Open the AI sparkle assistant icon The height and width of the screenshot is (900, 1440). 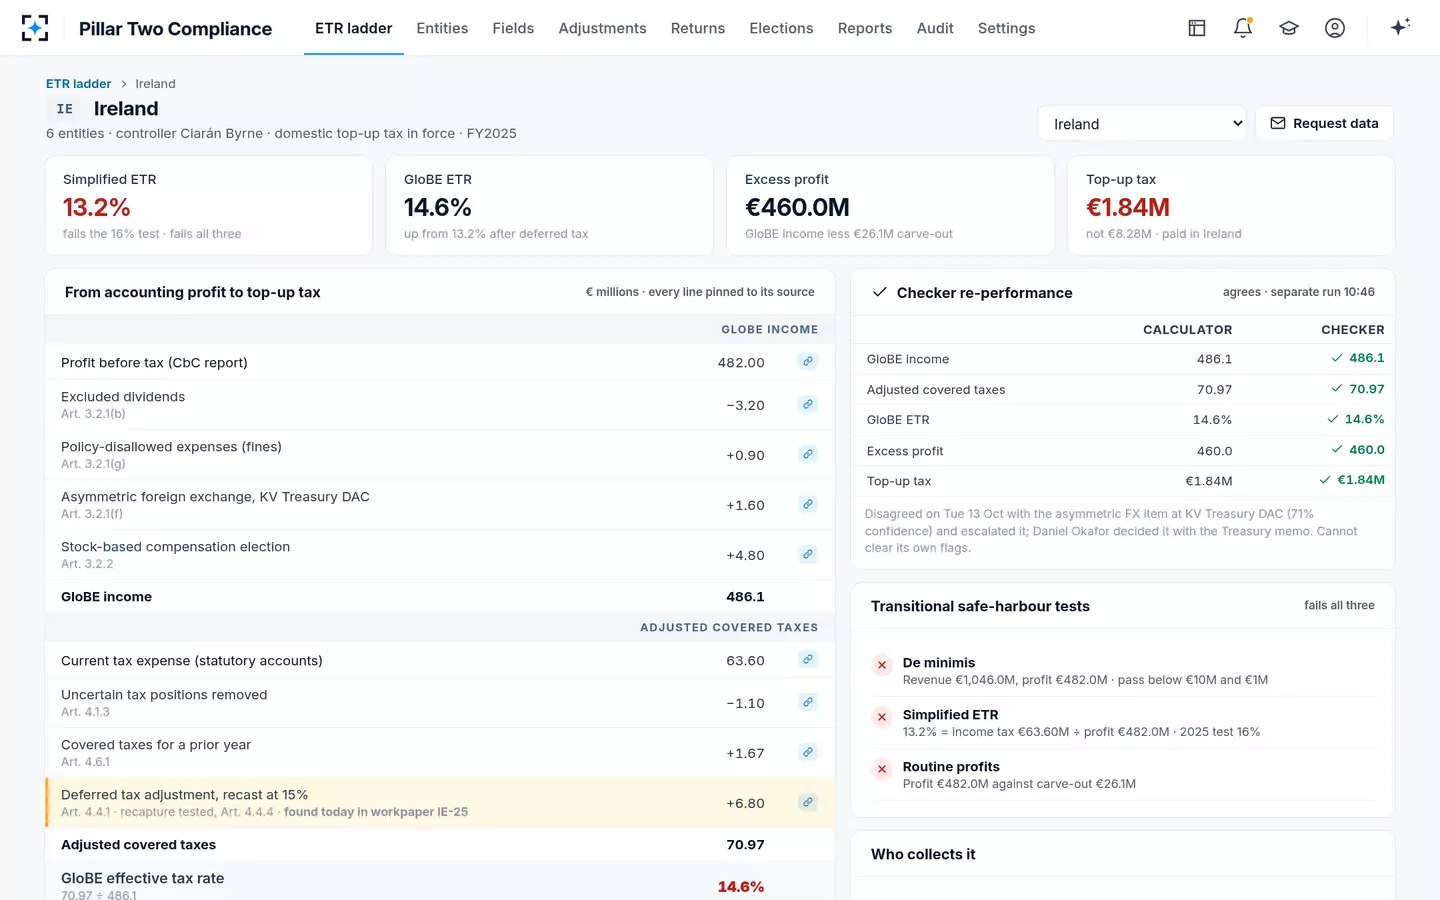(x=1400, y=27)
